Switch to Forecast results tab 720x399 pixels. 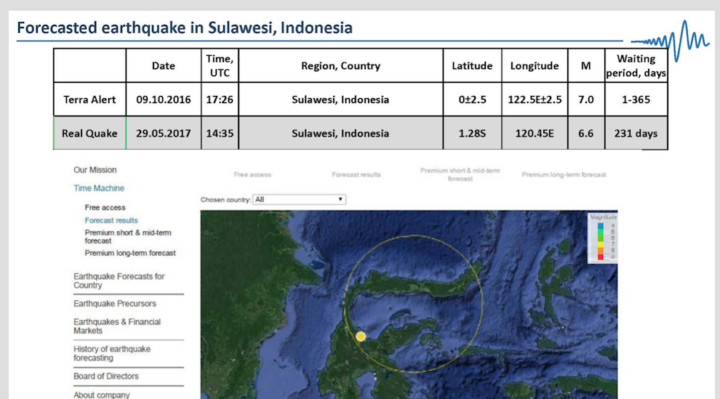[x=356, y=174]
